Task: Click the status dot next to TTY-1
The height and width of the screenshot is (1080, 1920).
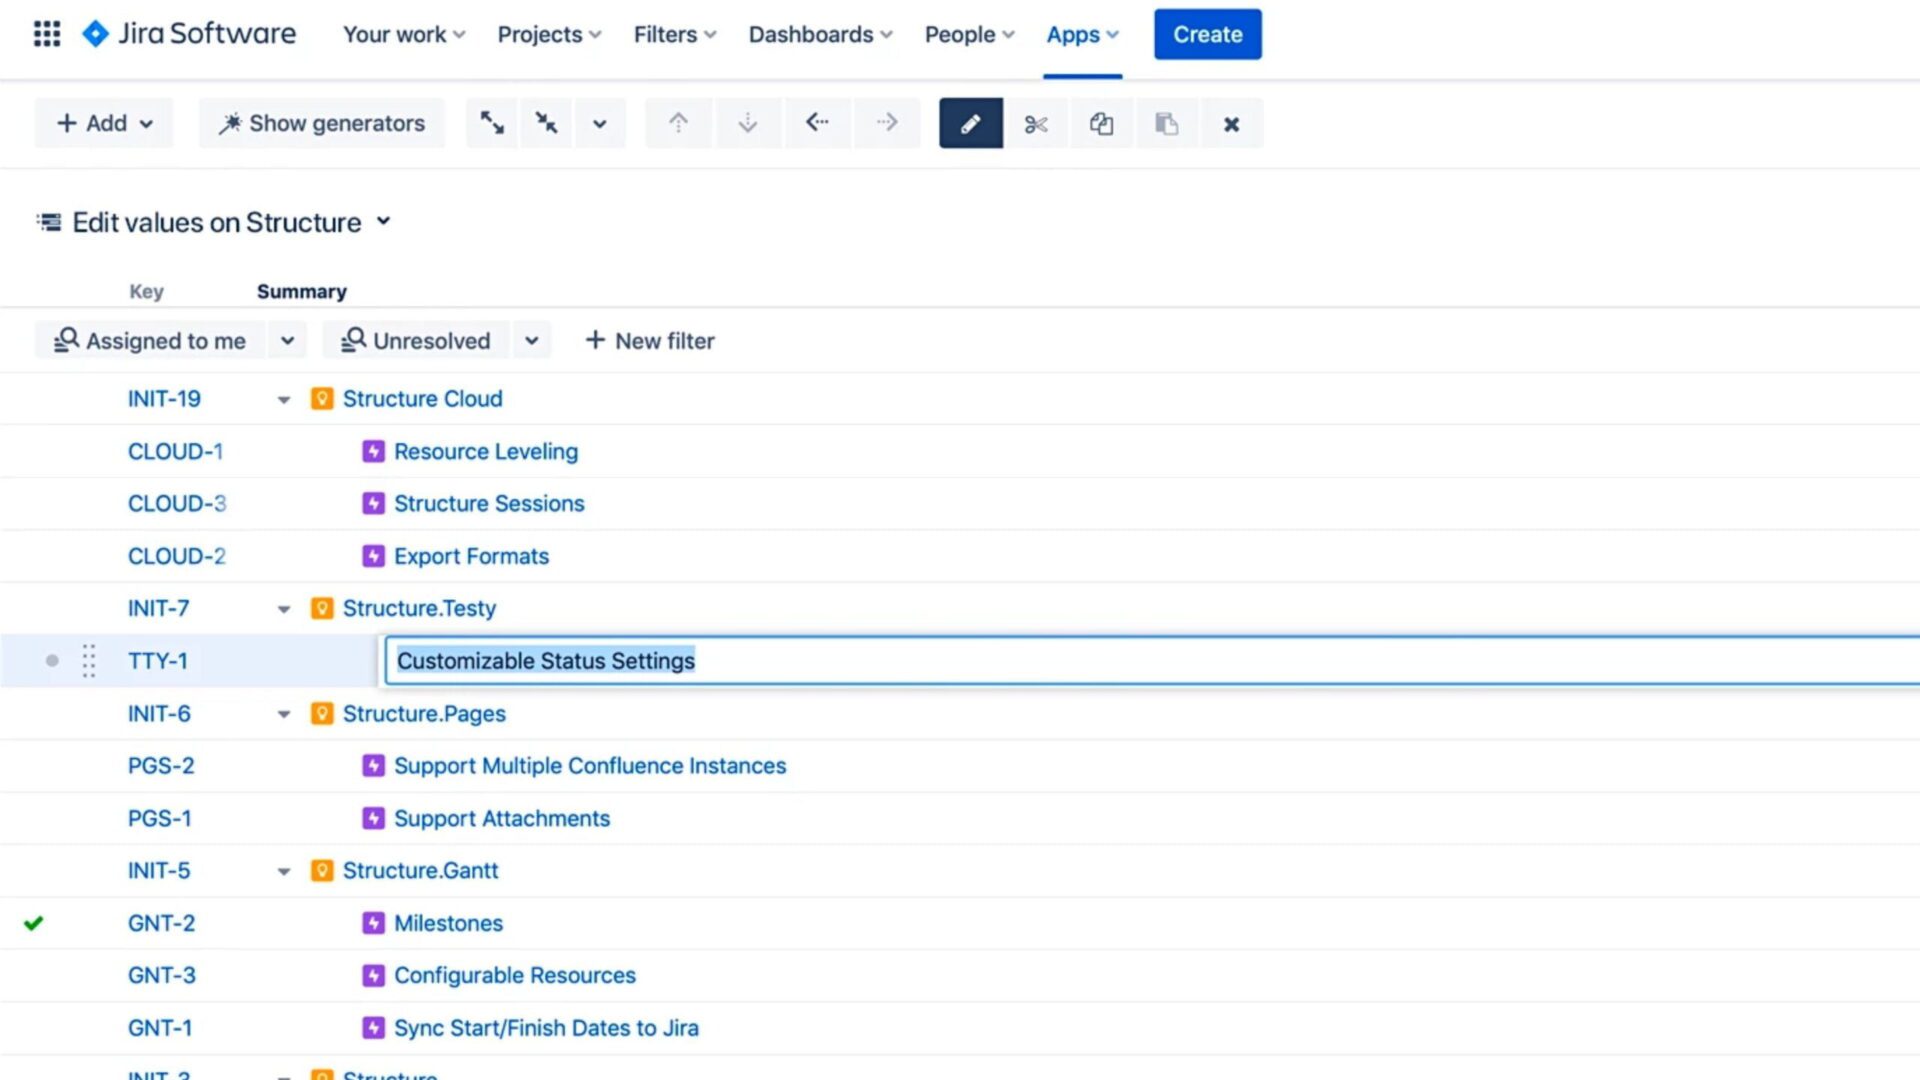Action: click(51, 660)
